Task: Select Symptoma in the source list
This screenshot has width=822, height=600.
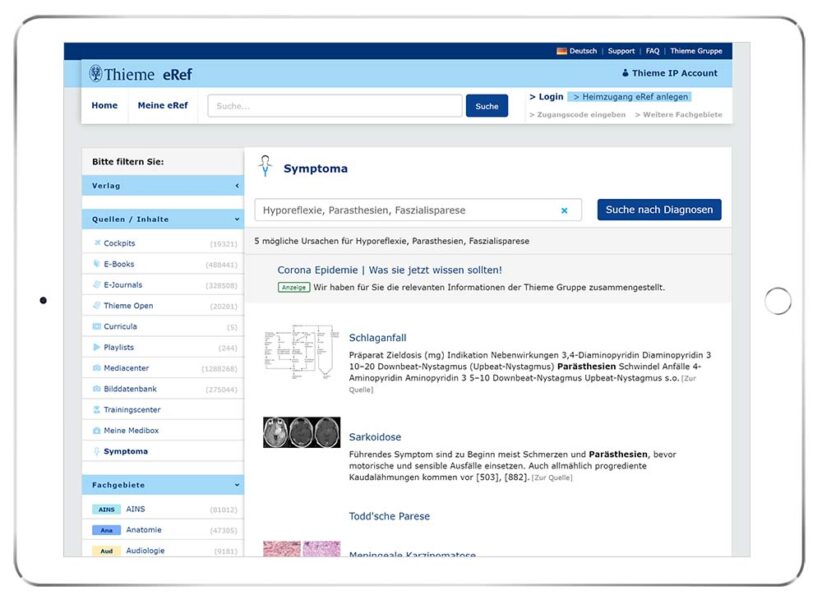Action: [163, 451]
